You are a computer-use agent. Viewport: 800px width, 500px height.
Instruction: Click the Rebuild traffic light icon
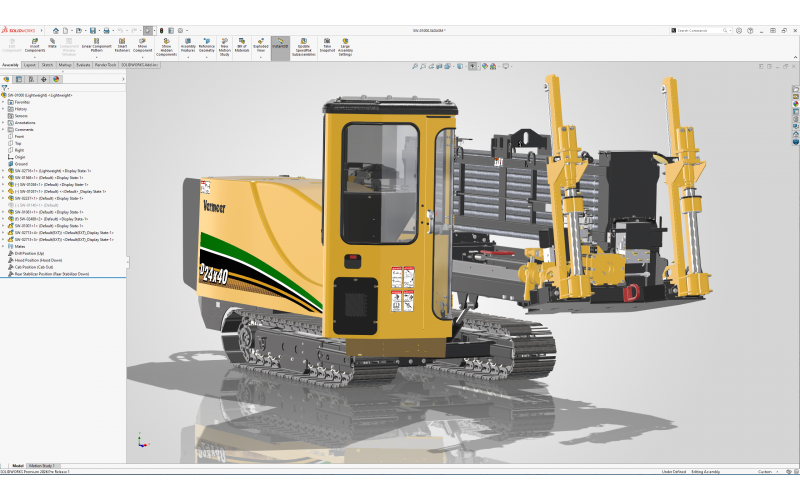(161, 31)
